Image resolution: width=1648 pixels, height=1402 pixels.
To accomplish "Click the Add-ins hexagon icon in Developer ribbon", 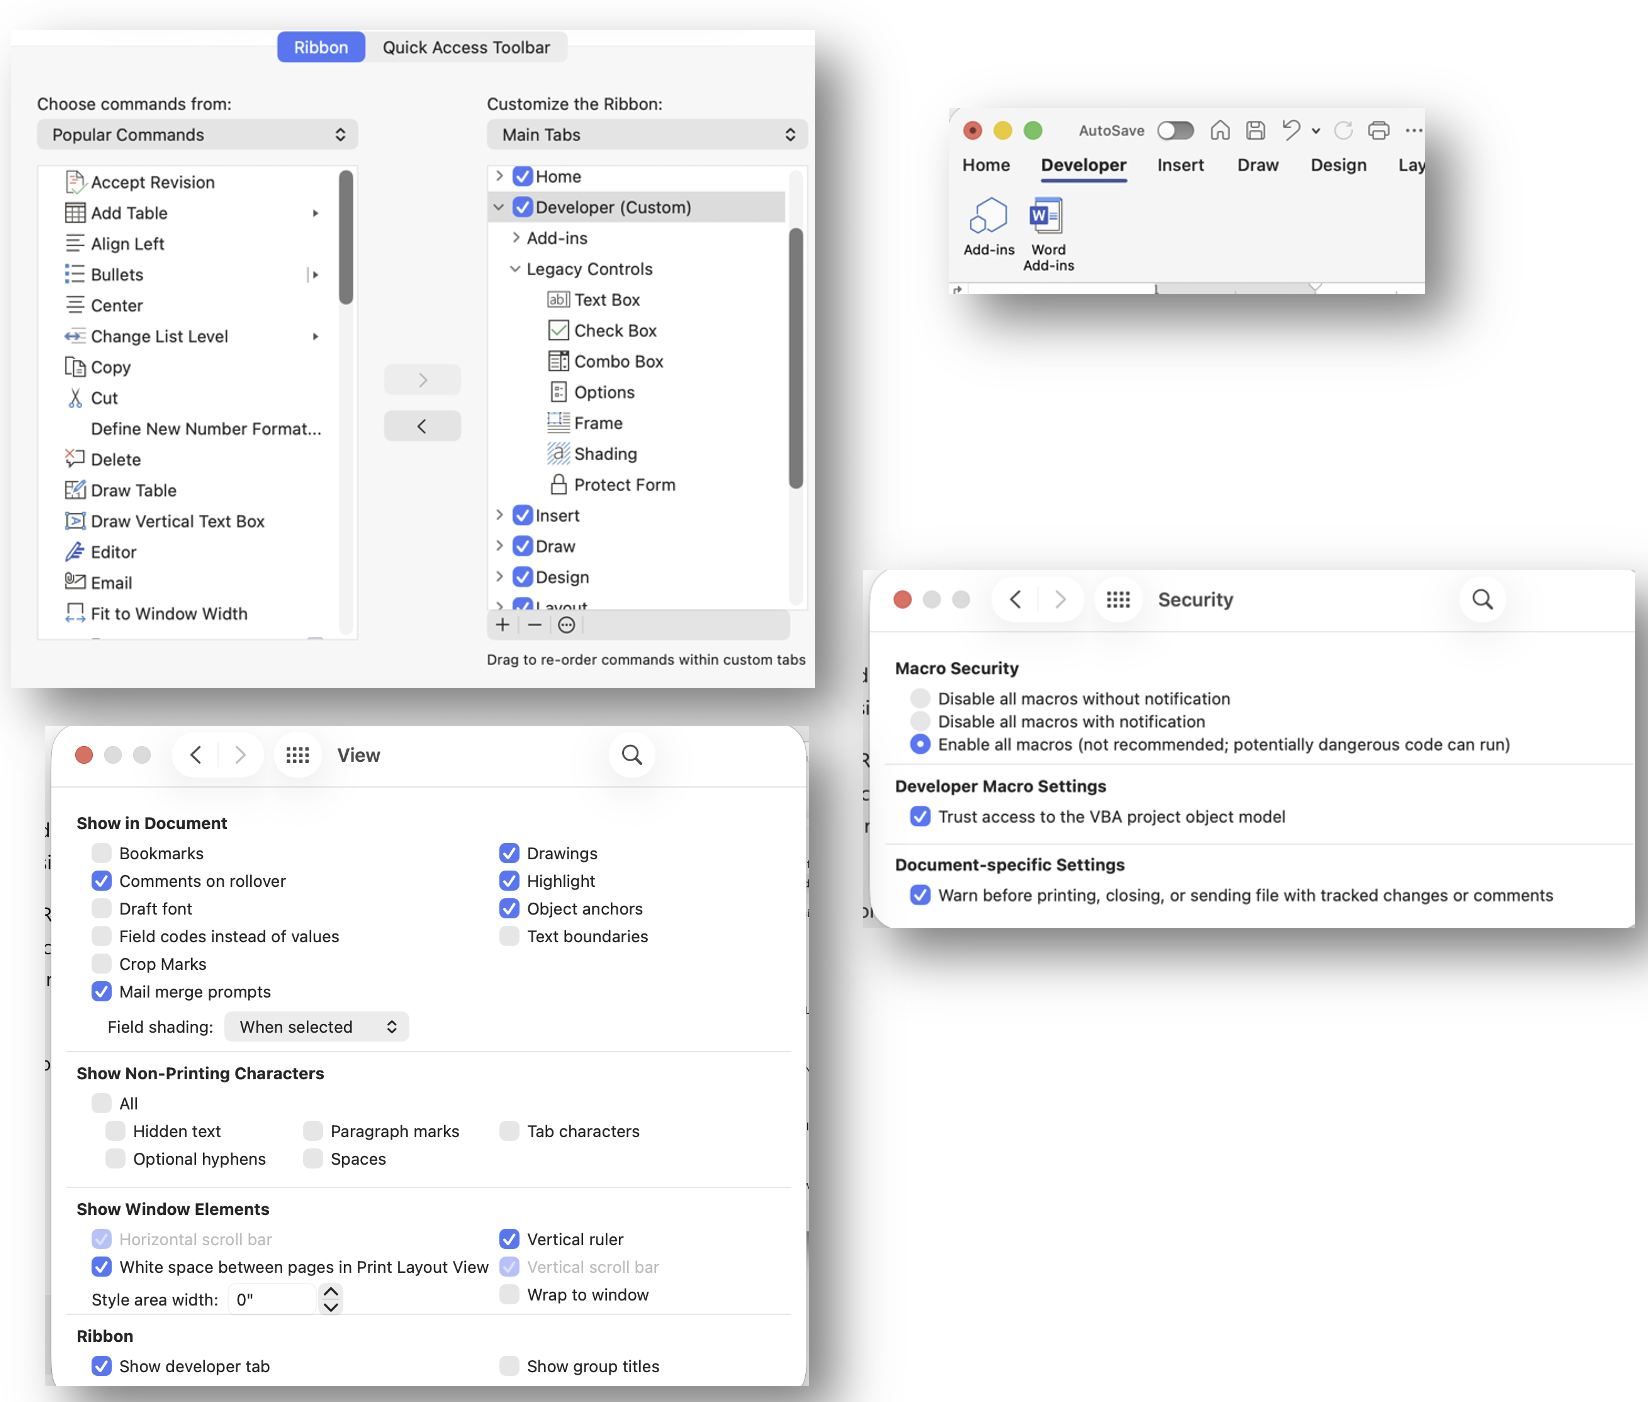I will (x=989, y=215).
